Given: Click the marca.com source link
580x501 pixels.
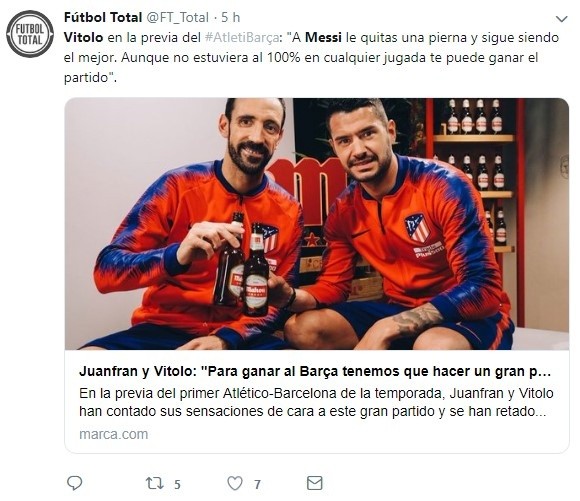Looking at the screenshot, I should click(x=114, y=434).
